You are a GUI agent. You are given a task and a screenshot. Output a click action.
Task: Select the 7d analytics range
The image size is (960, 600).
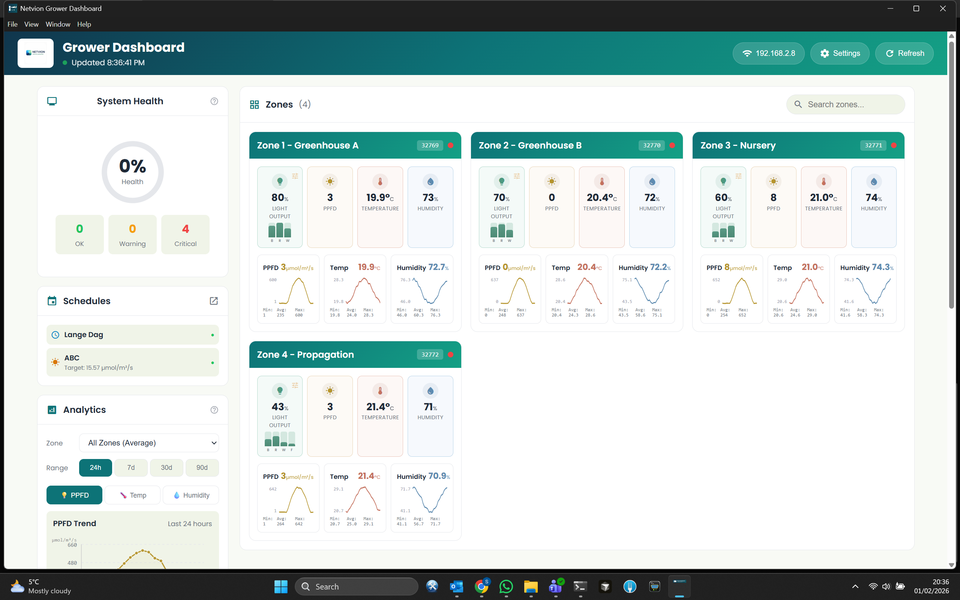pos(130,468)
